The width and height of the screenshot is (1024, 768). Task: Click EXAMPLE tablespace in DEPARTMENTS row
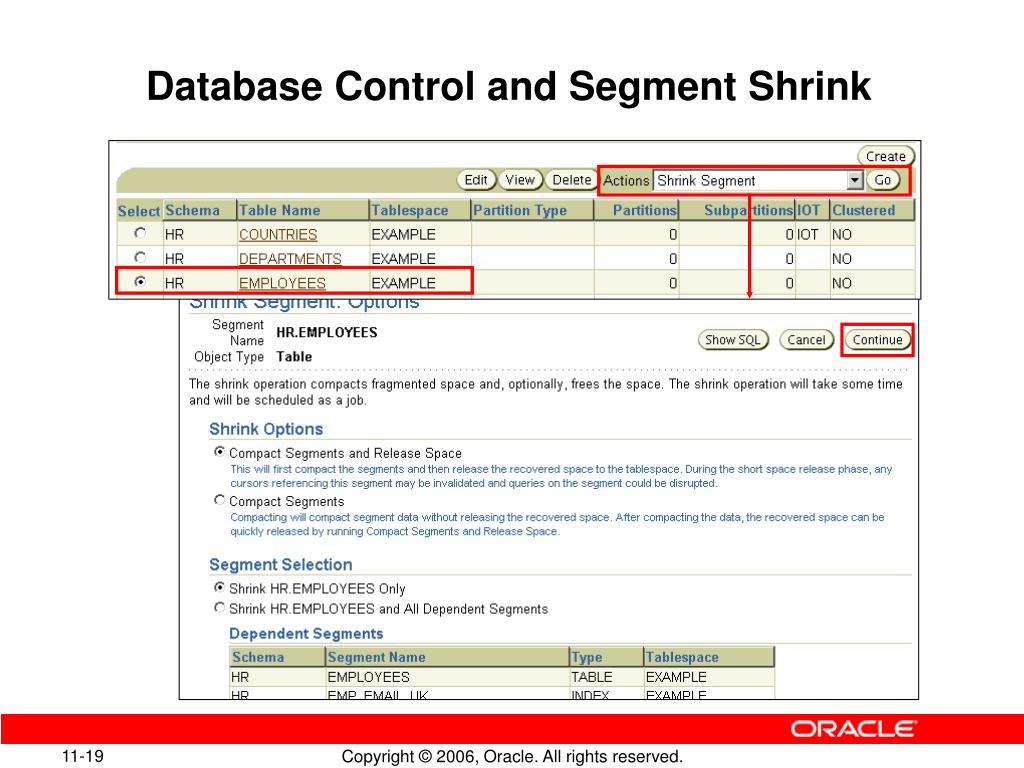pos(403,259)
